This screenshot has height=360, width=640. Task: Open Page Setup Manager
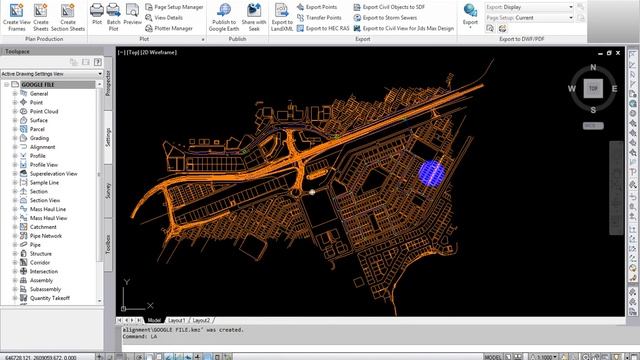174,7
